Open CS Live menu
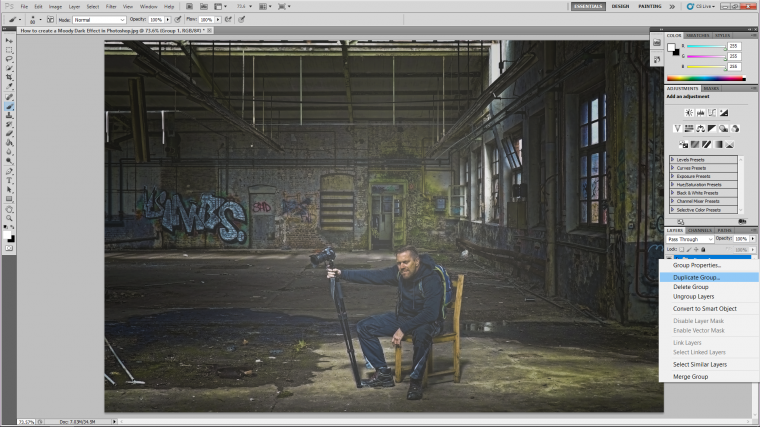Image resolution: width=760 pixels, height=427 pixels. coord(701,6)
